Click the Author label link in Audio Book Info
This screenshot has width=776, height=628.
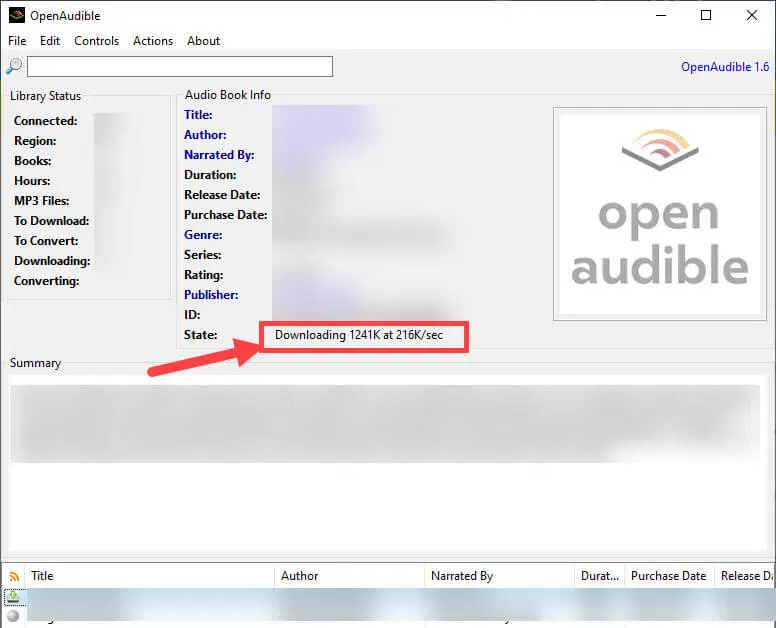coord(205,135)
